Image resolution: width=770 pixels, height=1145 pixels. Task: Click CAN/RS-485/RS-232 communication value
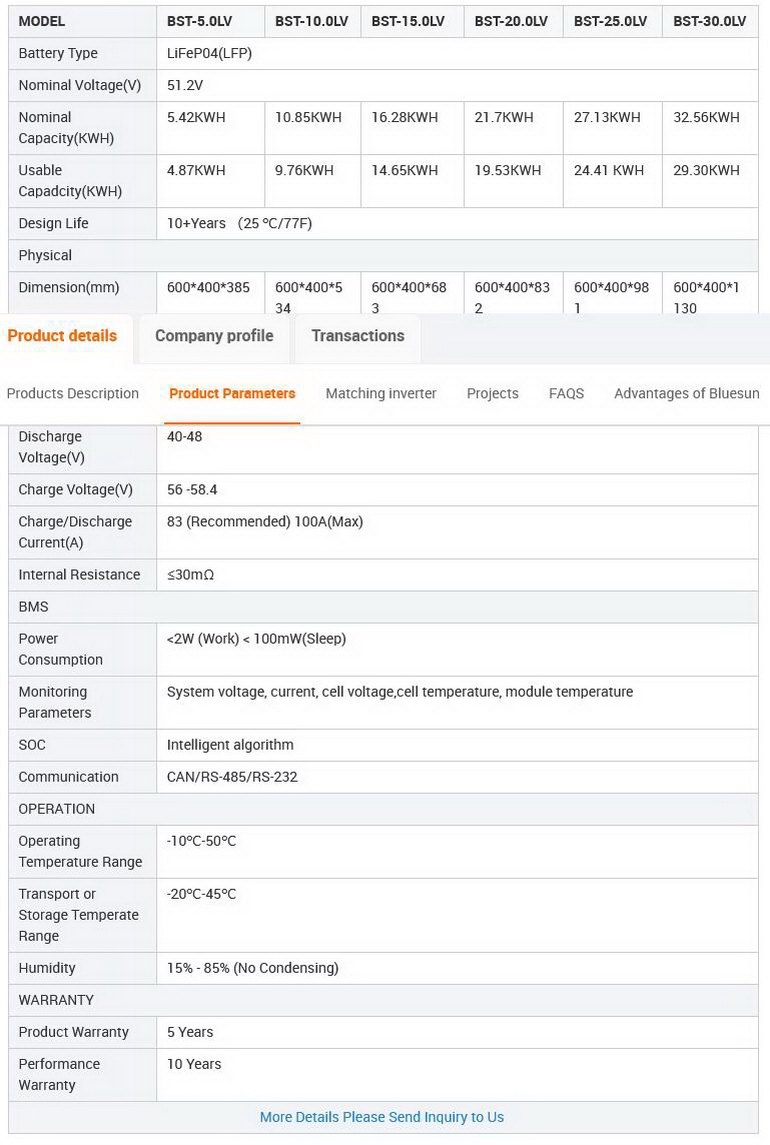[232, 777]
